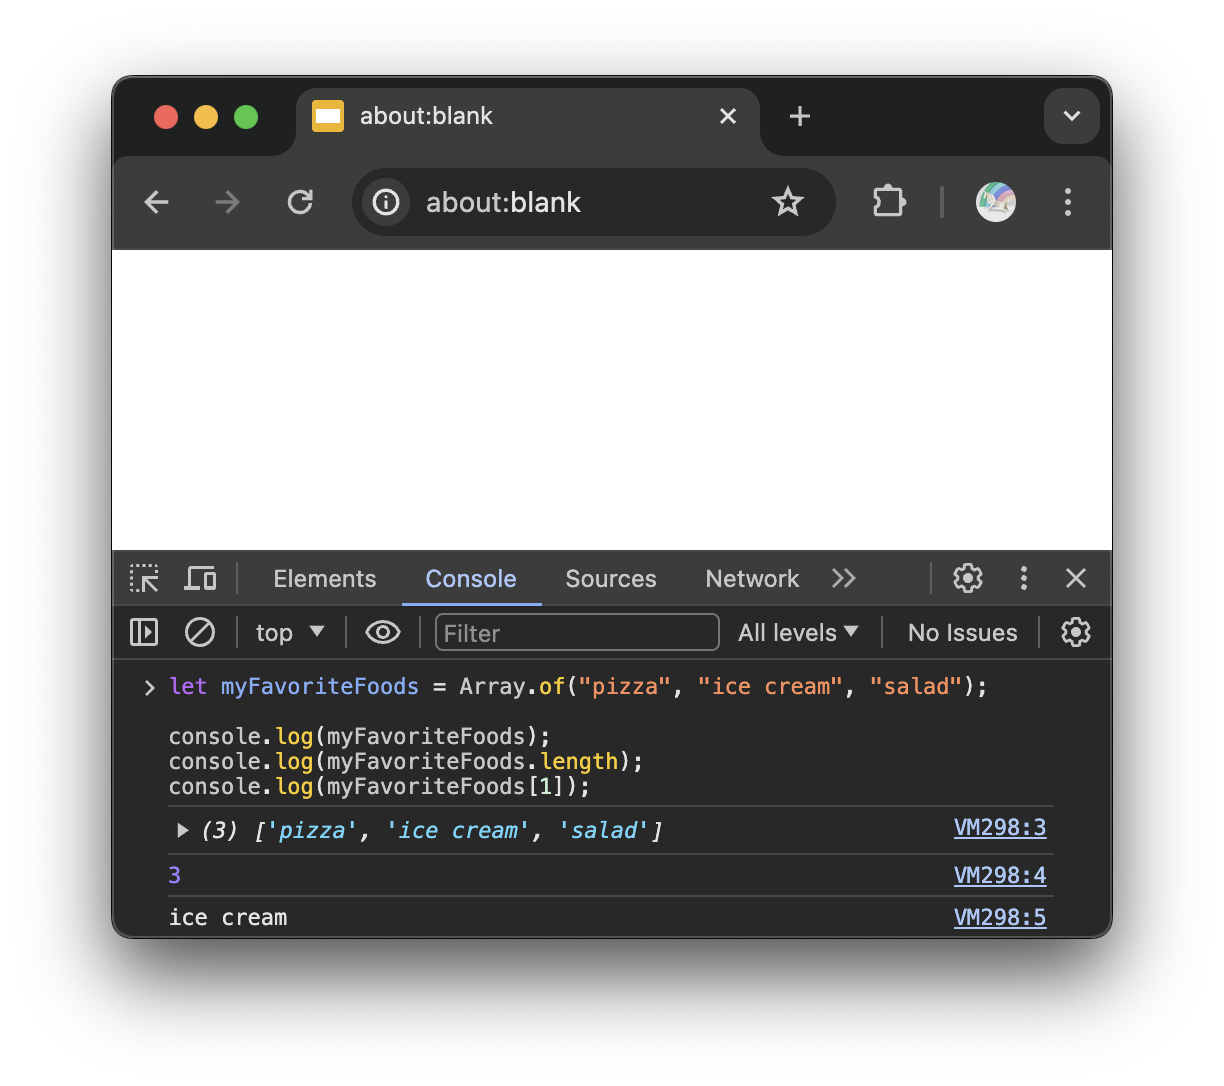Click the yellow minimize window button
The width and height of the screenshot is (1224, 1086).
(206, 117)
